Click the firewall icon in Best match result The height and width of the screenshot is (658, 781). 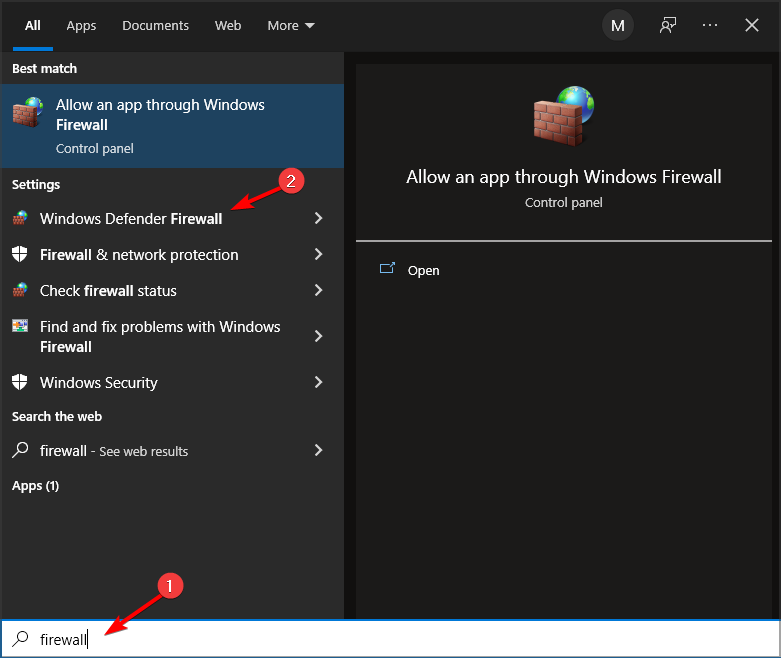pyautogui.click(x=27, y=113)
